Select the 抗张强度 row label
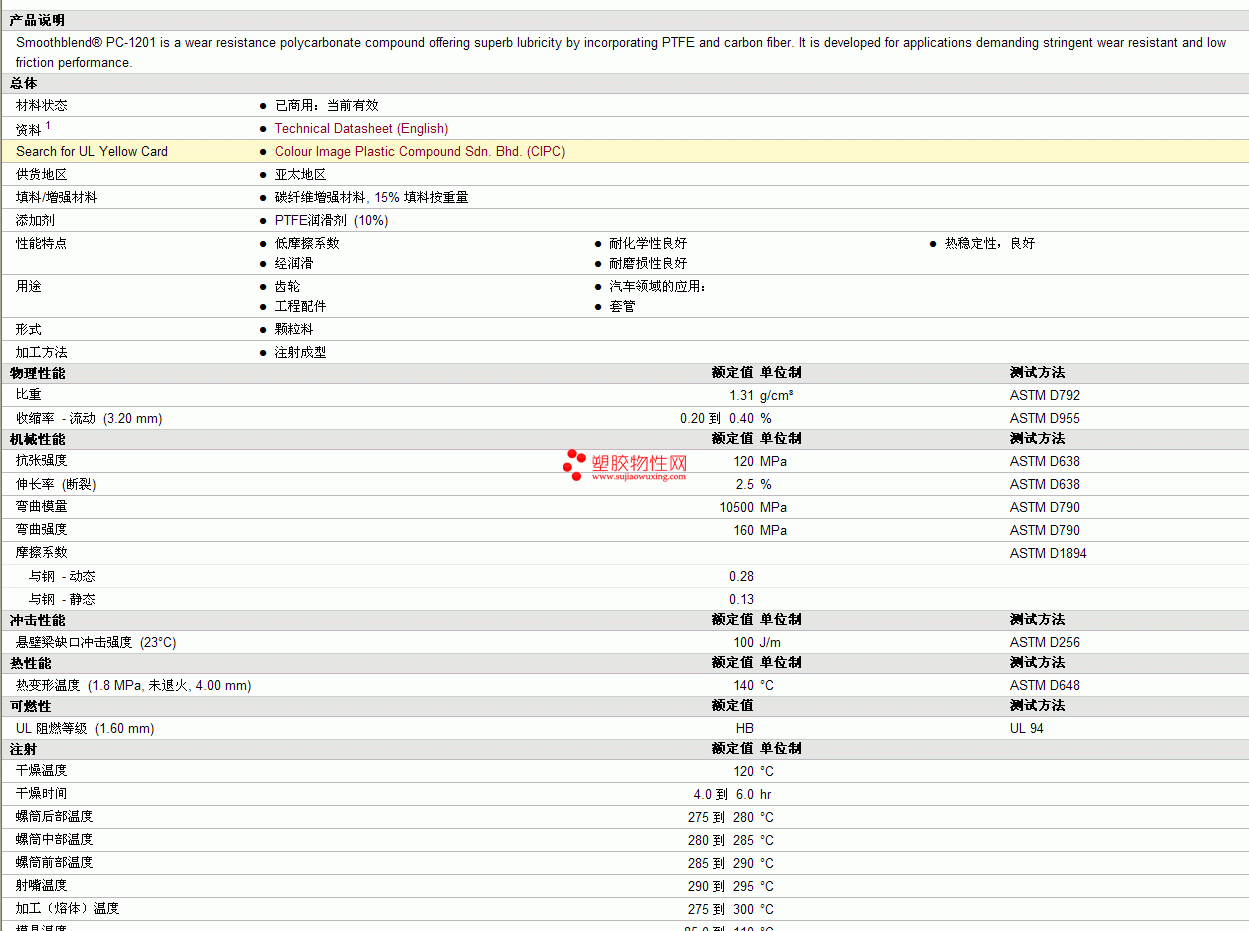The width and height of the screenshot is (1249, 931). (42, 461)
